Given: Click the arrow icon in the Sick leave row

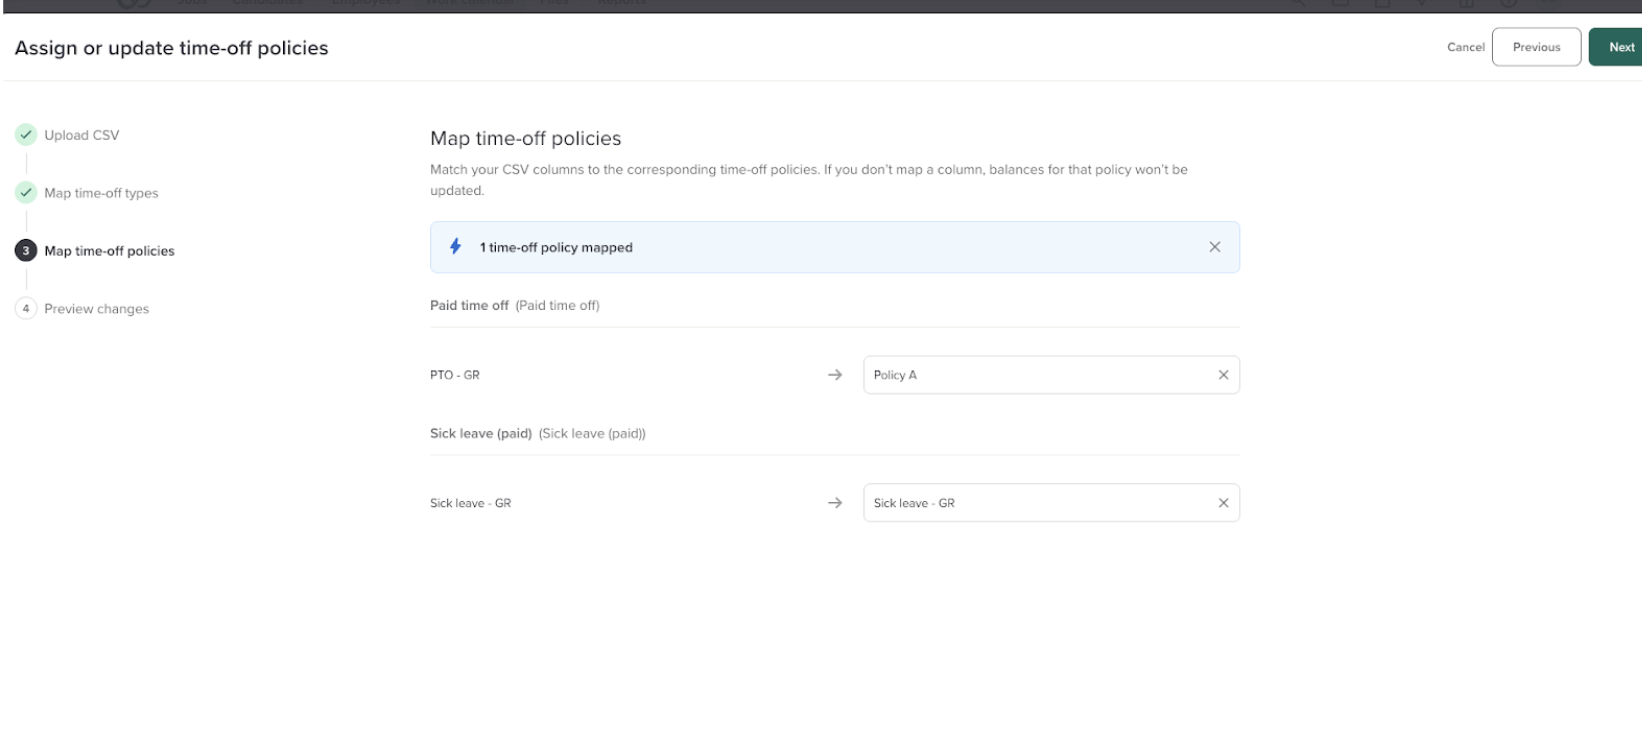Looking at the screenshot, I should [835, 503].
